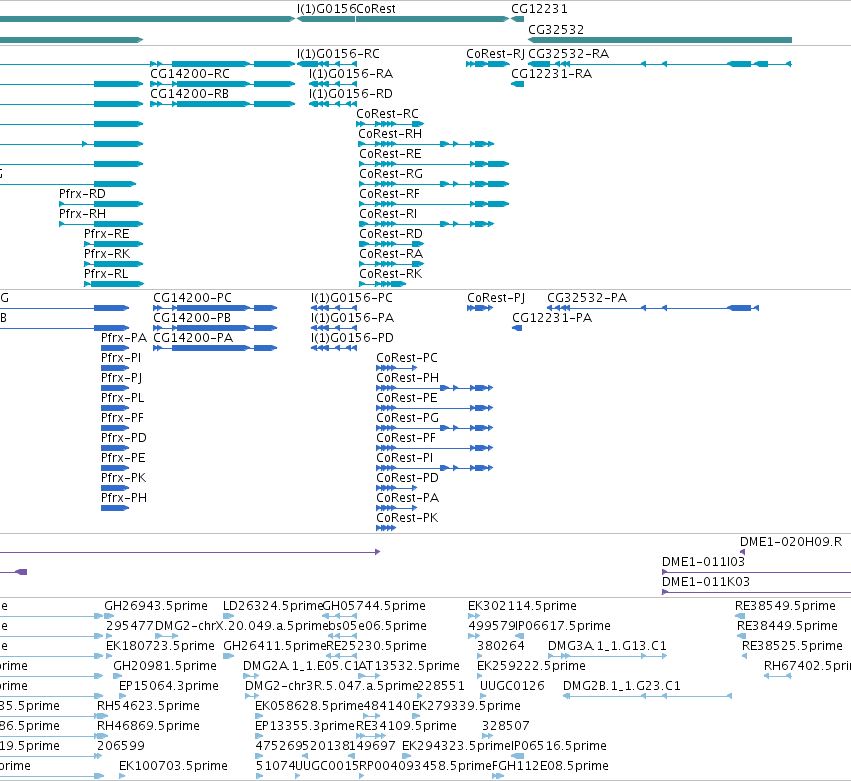Screen dimensions: 851x781
Task: Select transcript CoRest-RK
Action: 382,284
